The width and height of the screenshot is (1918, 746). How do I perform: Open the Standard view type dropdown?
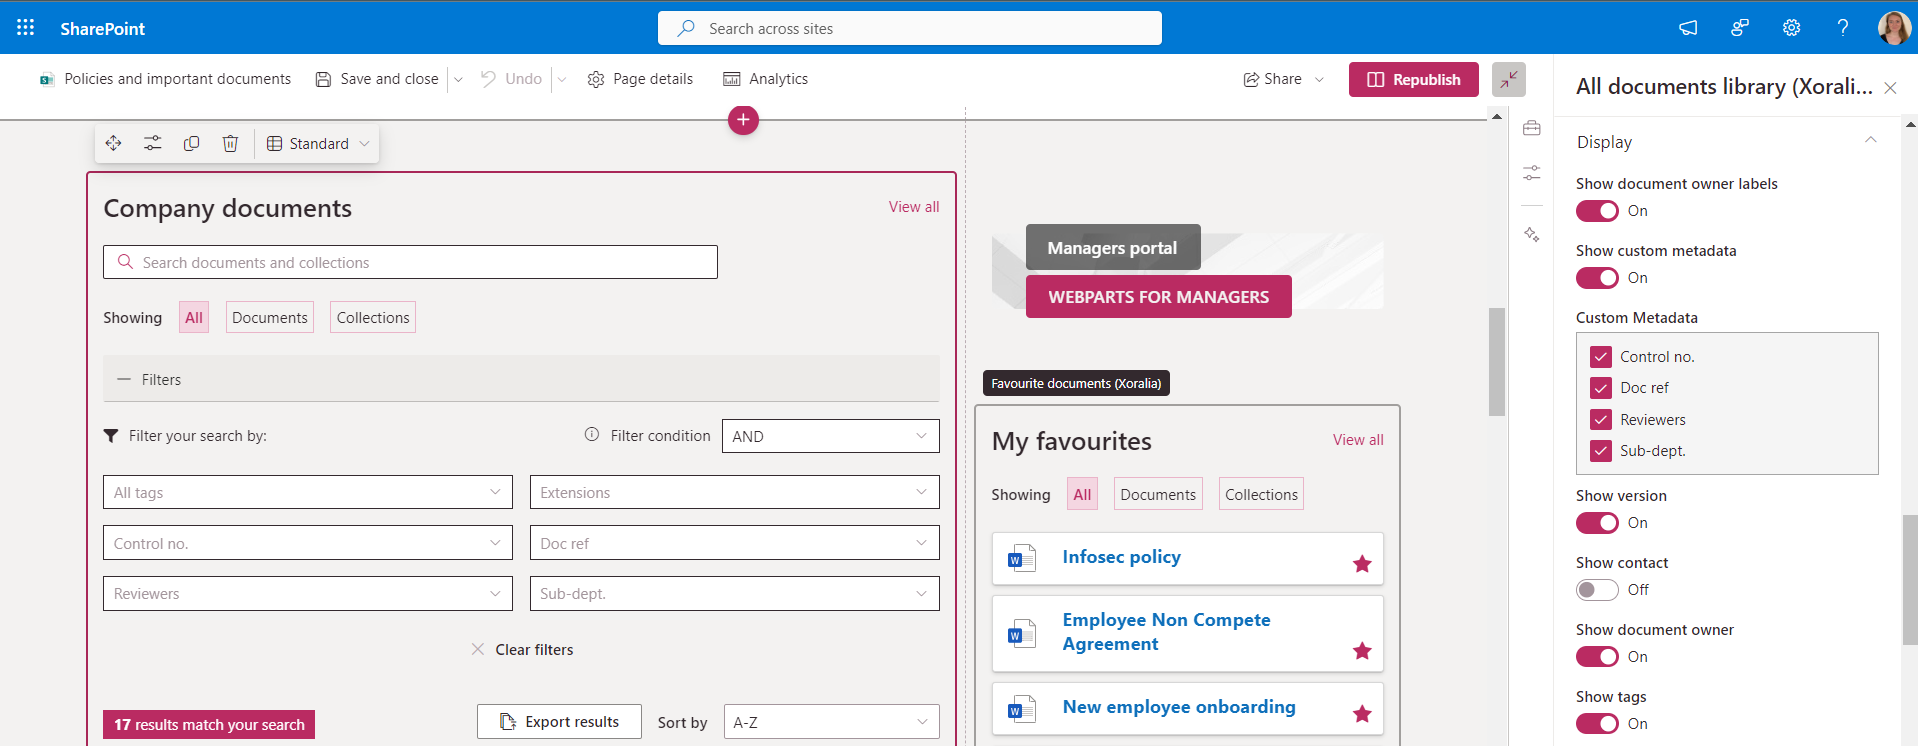click(318, 143)
